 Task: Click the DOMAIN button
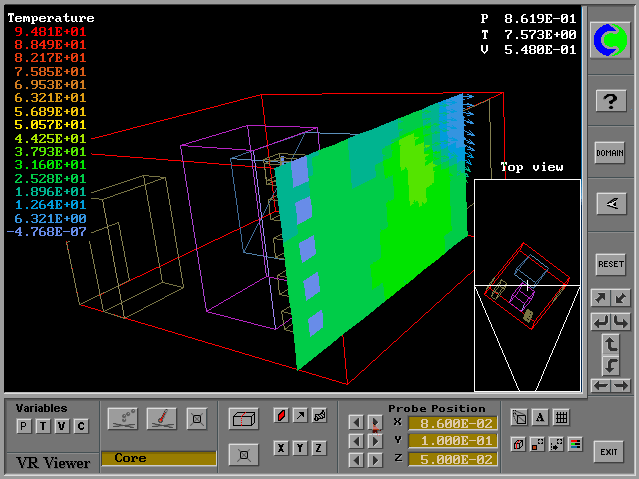point(610,153)
